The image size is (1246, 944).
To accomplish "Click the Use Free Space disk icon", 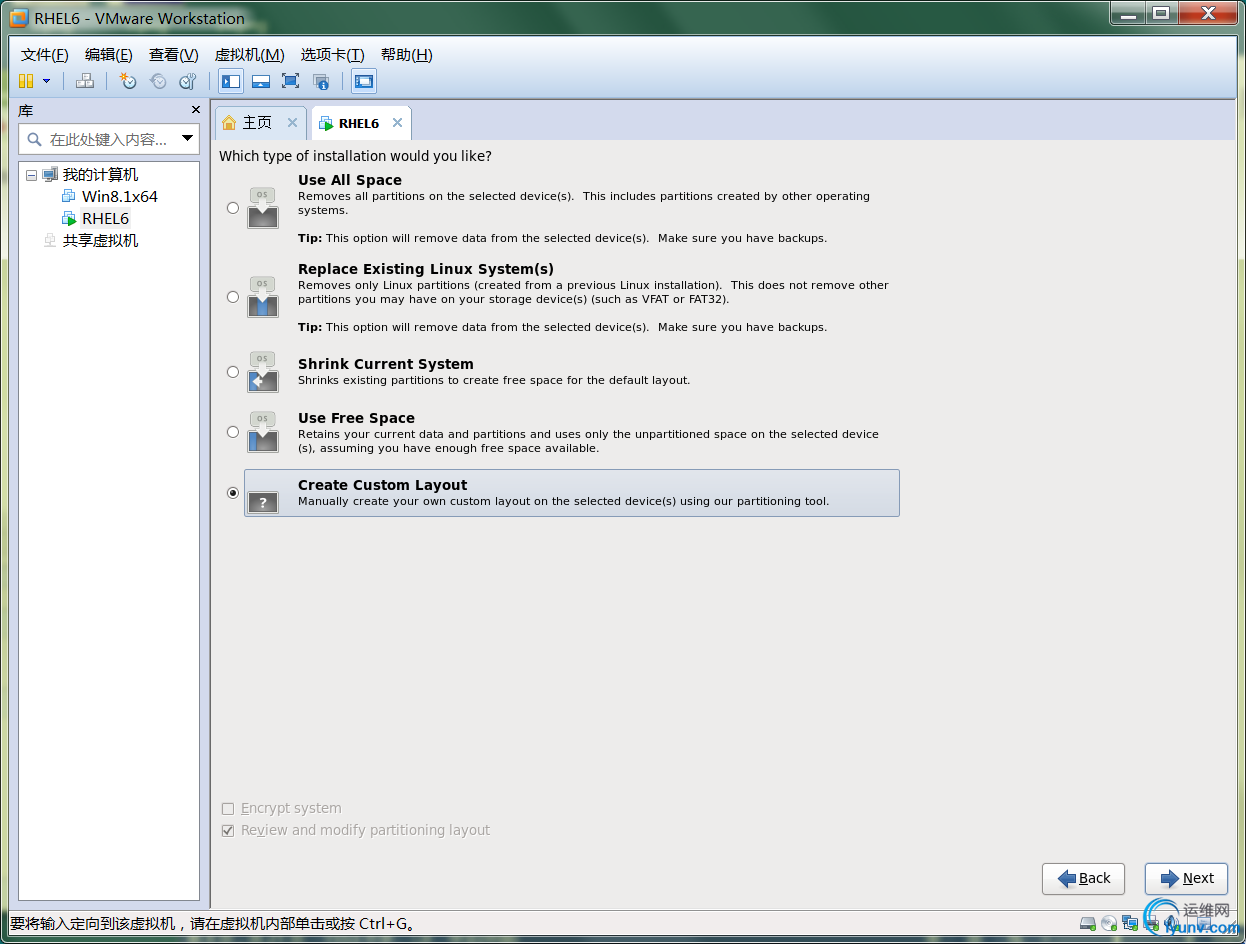I will pyautogui.click(x=263, y=433).
